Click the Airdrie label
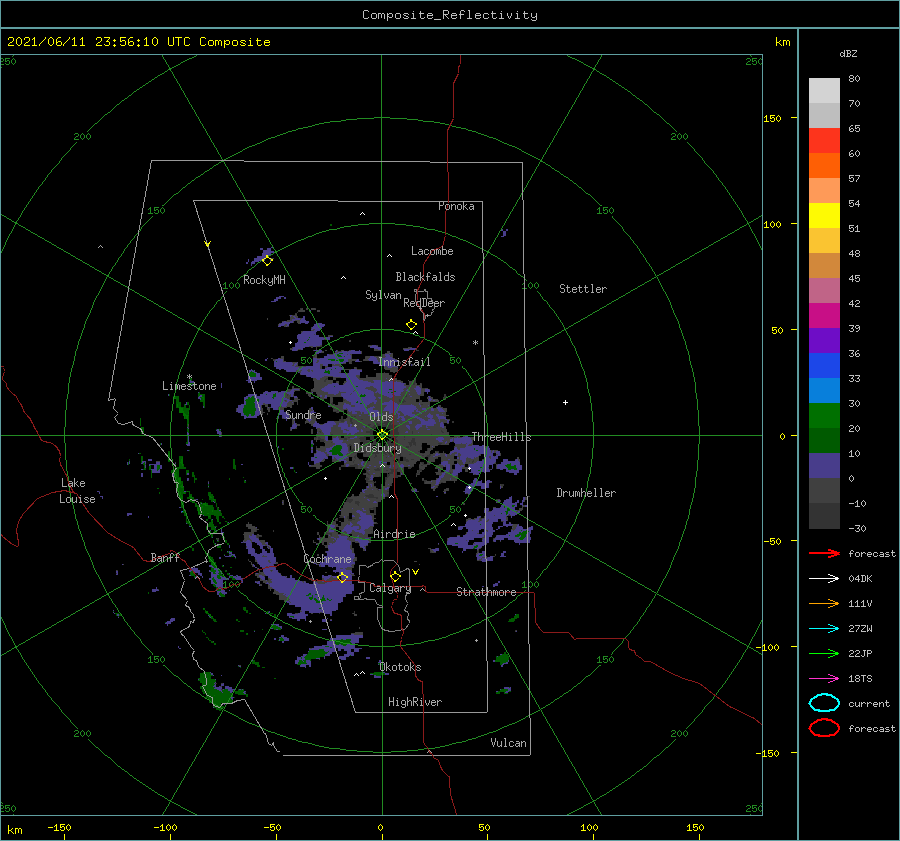The width and height of the screenshot is (900, 841). 394,534
